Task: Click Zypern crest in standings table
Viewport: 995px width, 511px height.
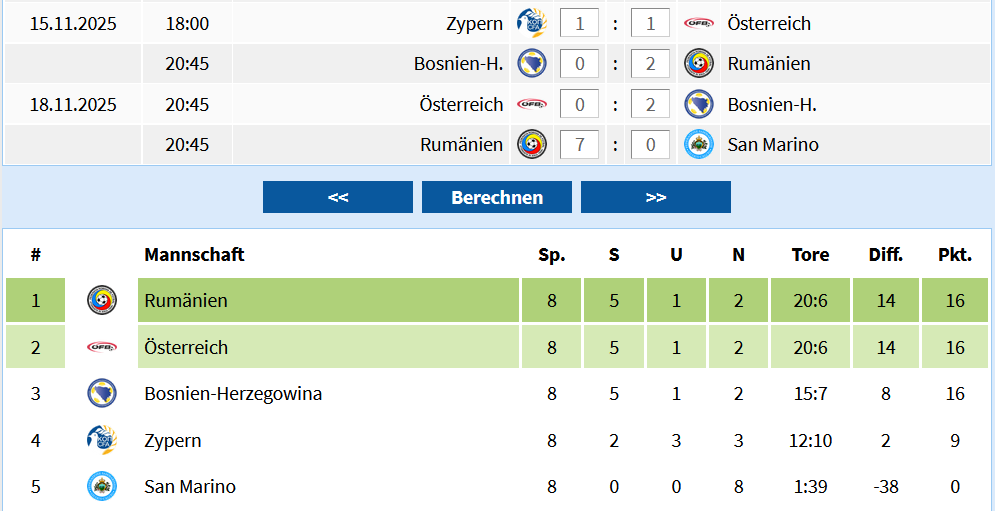Action: tap(101, 440)
